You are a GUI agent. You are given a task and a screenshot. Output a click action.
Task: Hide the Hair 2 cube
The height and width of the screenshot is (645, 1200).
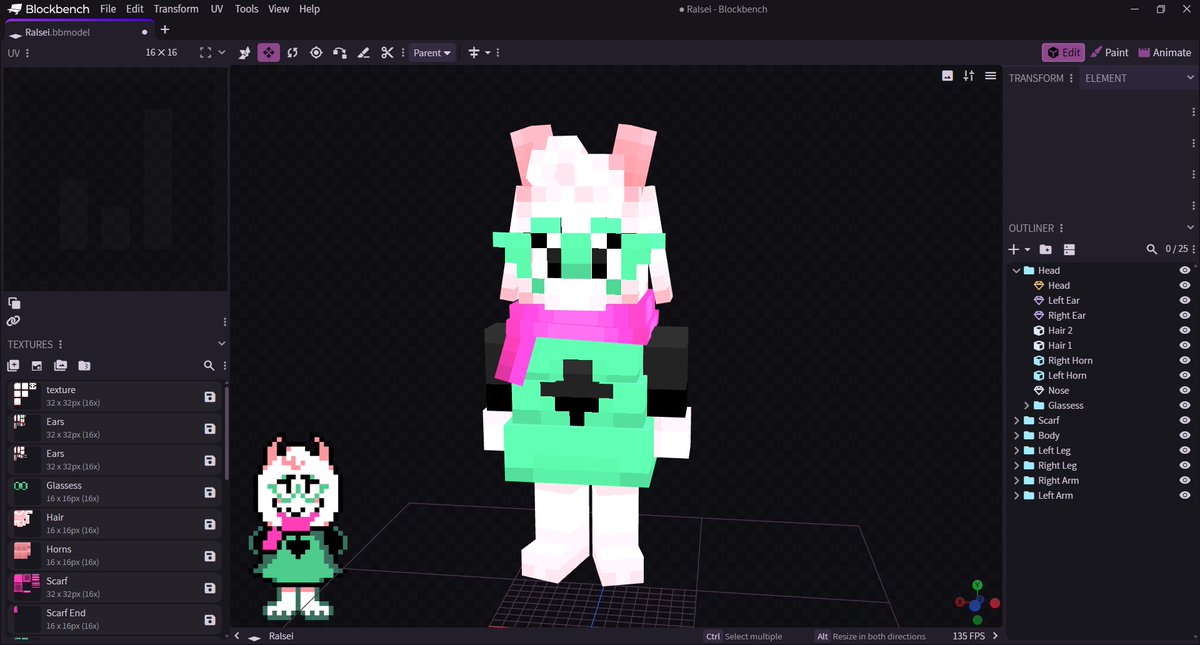[x=1185, y=330]
